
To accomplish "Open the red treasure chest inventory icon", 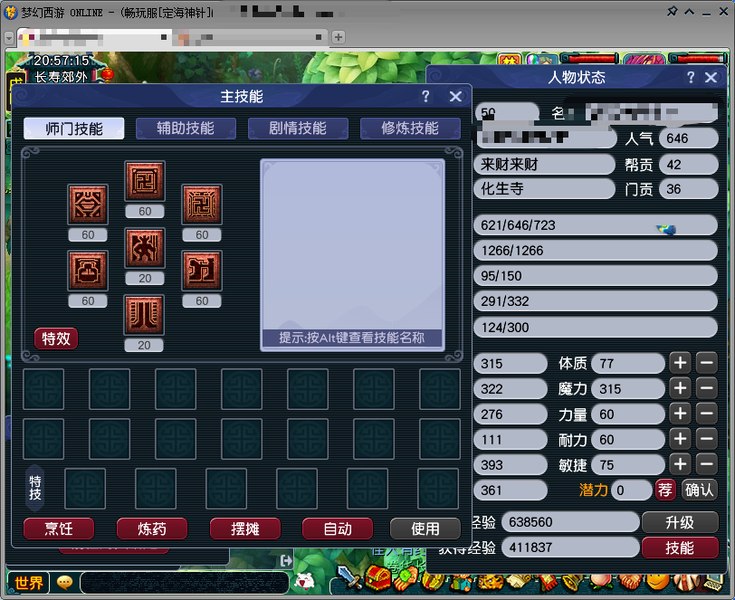I will pyautogui.click(x=377, y=578).
